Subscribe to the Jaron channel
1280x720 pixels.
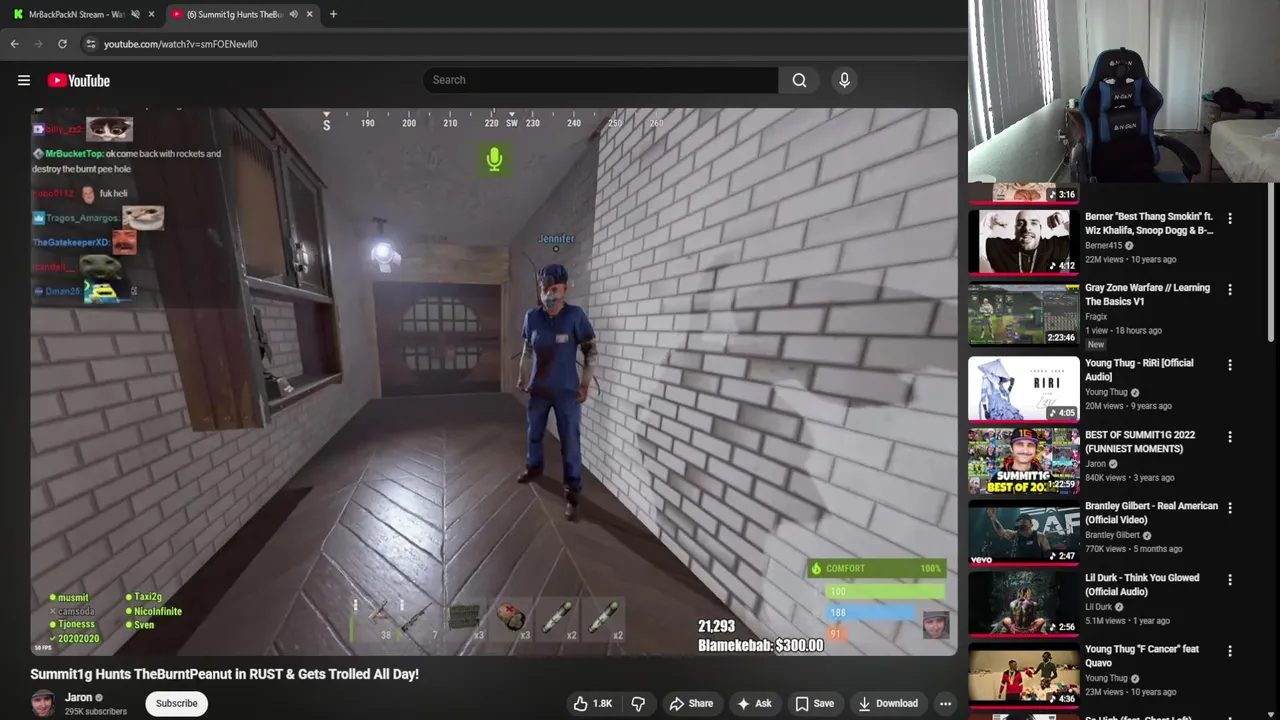[x=176, y=703]
